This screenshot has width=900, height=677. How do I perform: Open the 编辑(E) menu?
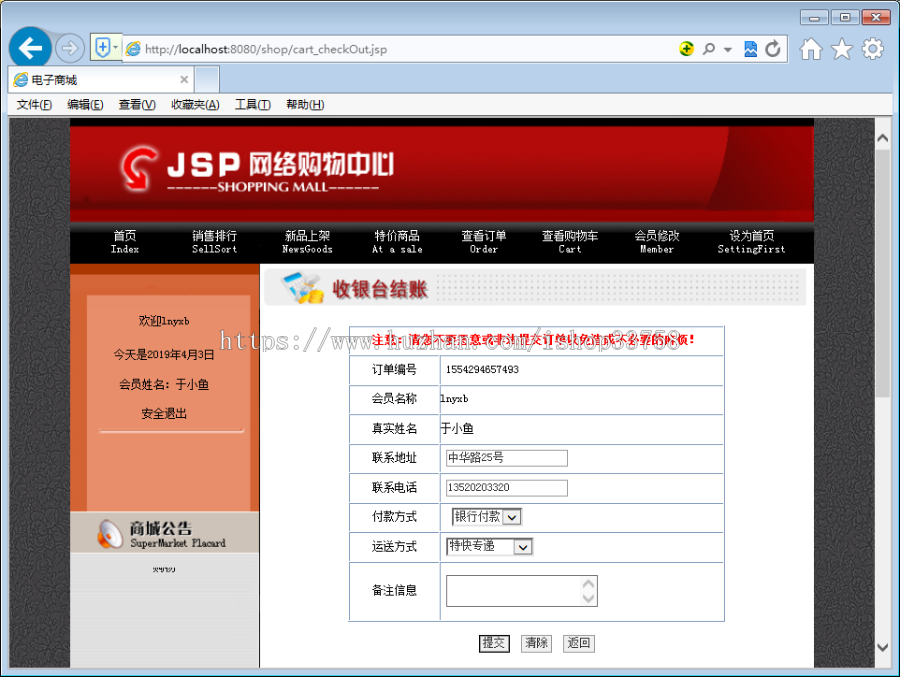click(85, 105)
